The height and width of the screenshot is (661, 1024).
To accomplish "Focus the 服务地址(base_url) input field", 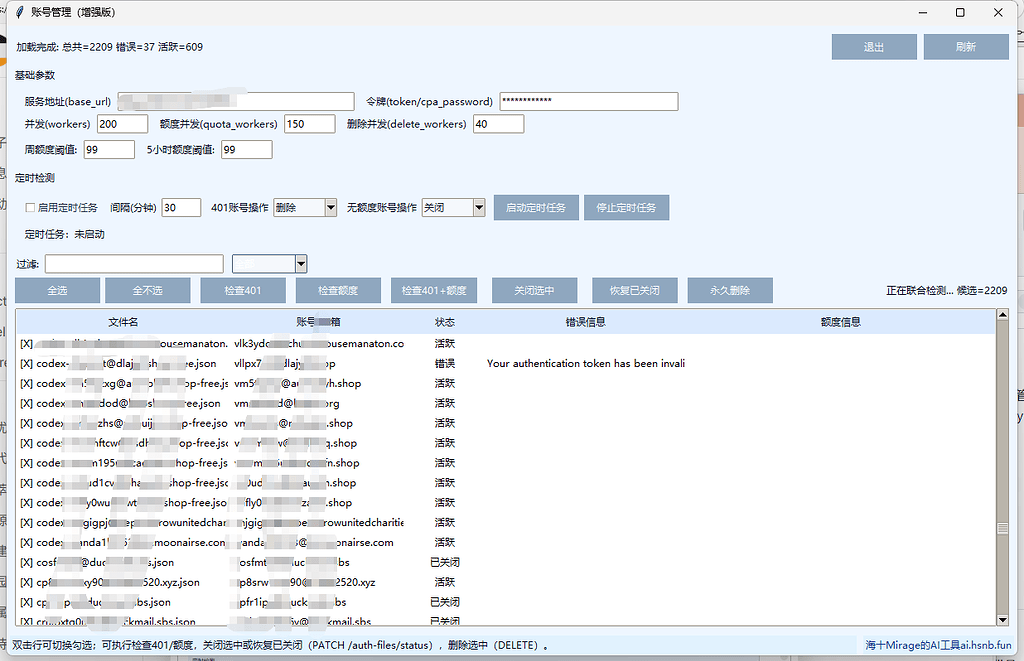I will click(236, 101).
